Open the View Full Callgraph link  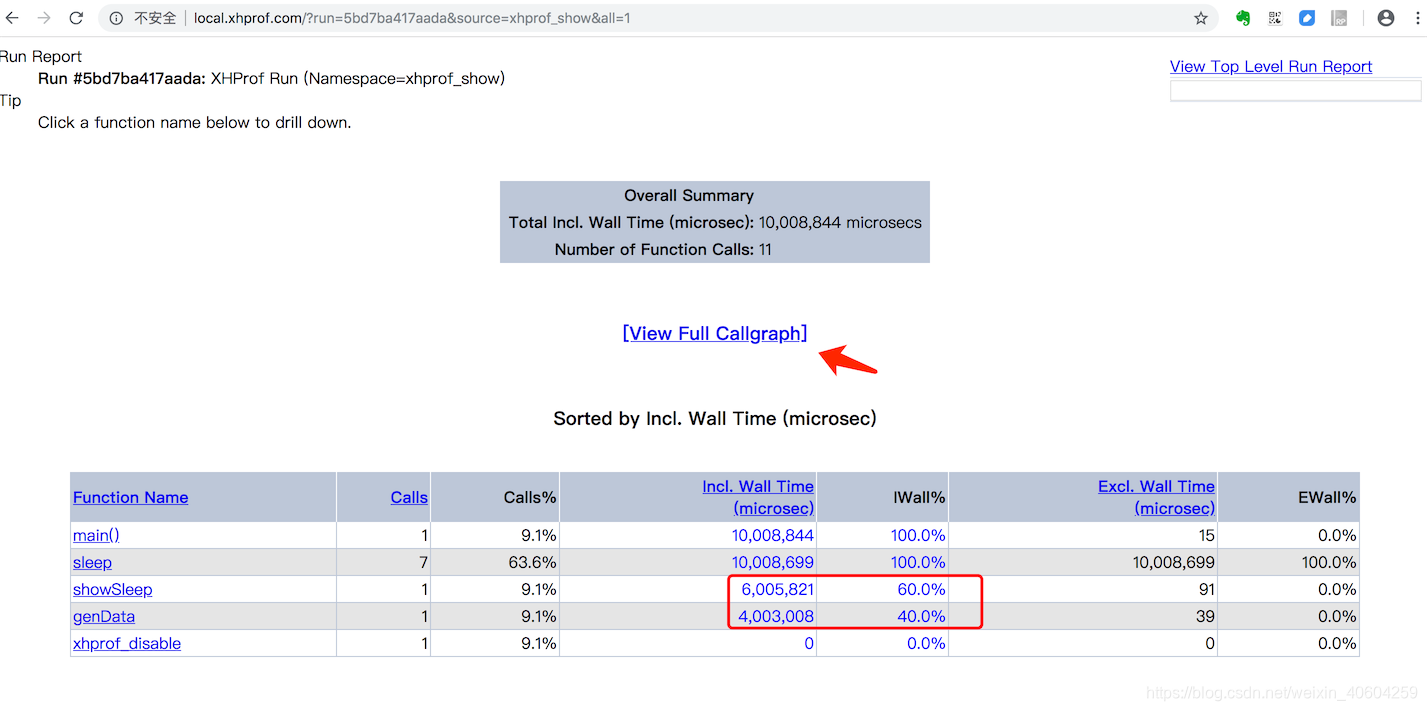pyautogui.click(x=715, y=333)
